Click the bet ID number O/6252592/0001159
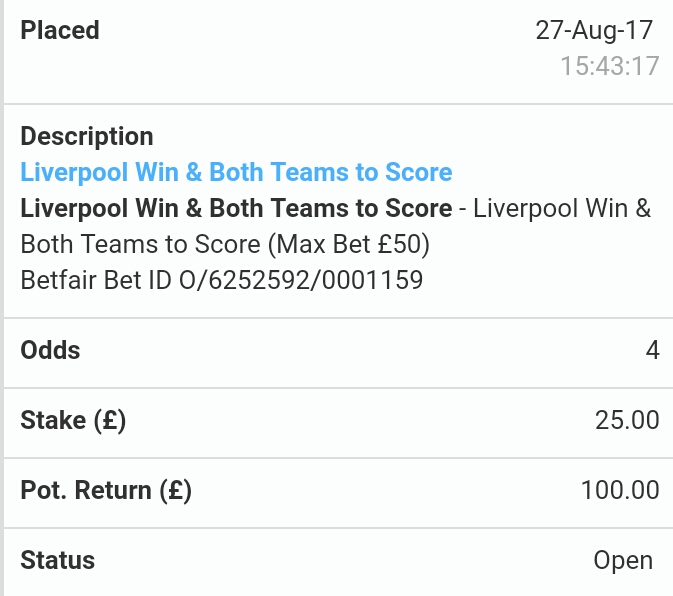 [x=301, y=280]
